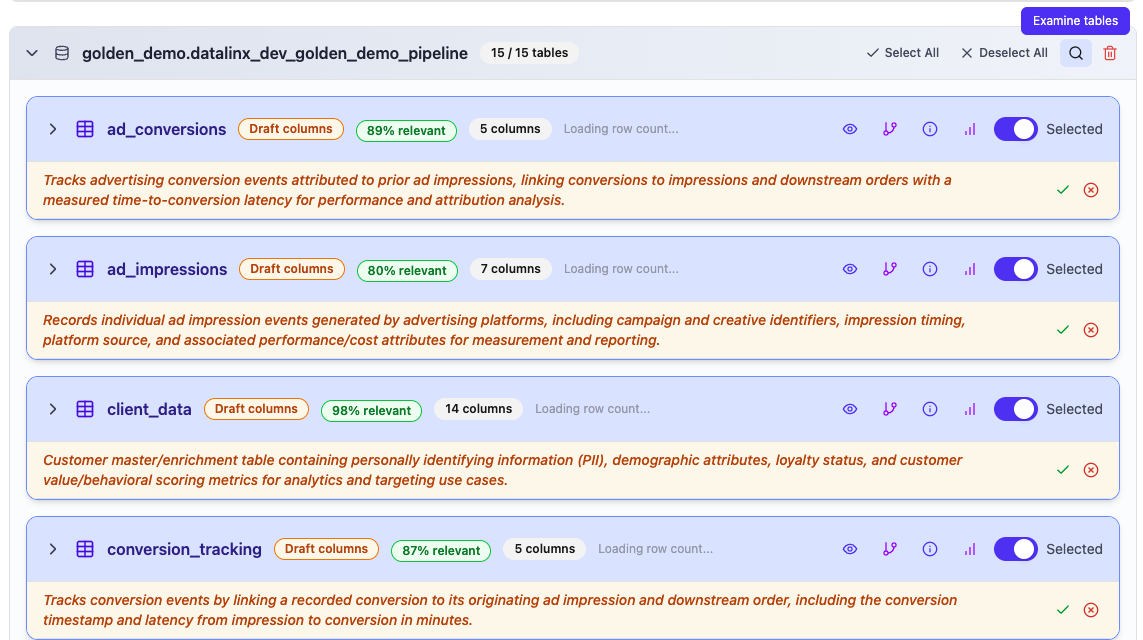
Task: Click Draft columns badge on ad_conversions
Action: click(x=291, y=129)
